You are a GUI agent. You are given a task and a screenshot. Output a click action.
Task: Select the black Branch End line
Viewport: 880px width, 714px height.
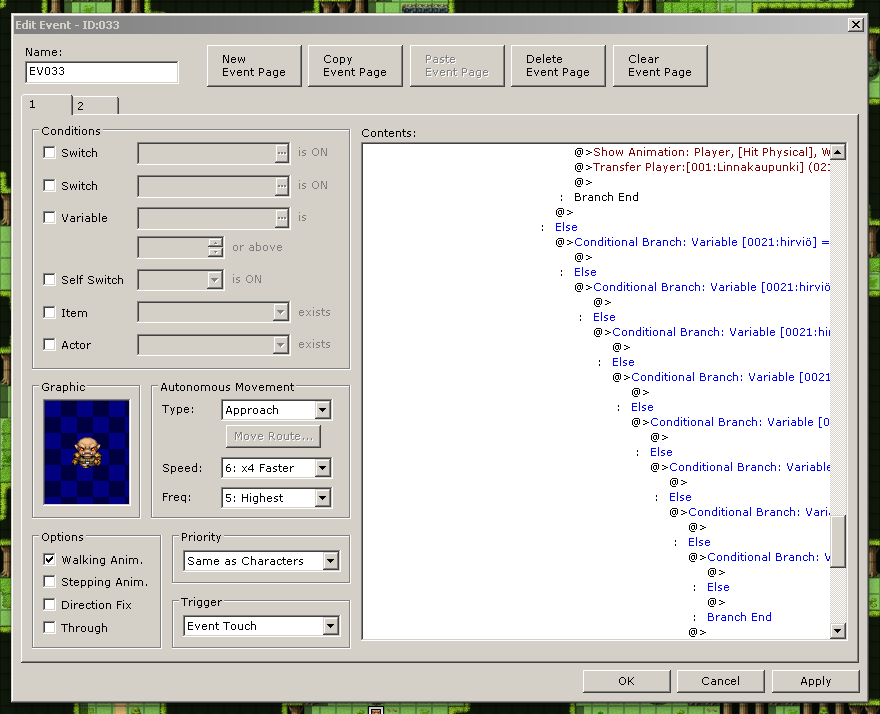pos(606,197)
